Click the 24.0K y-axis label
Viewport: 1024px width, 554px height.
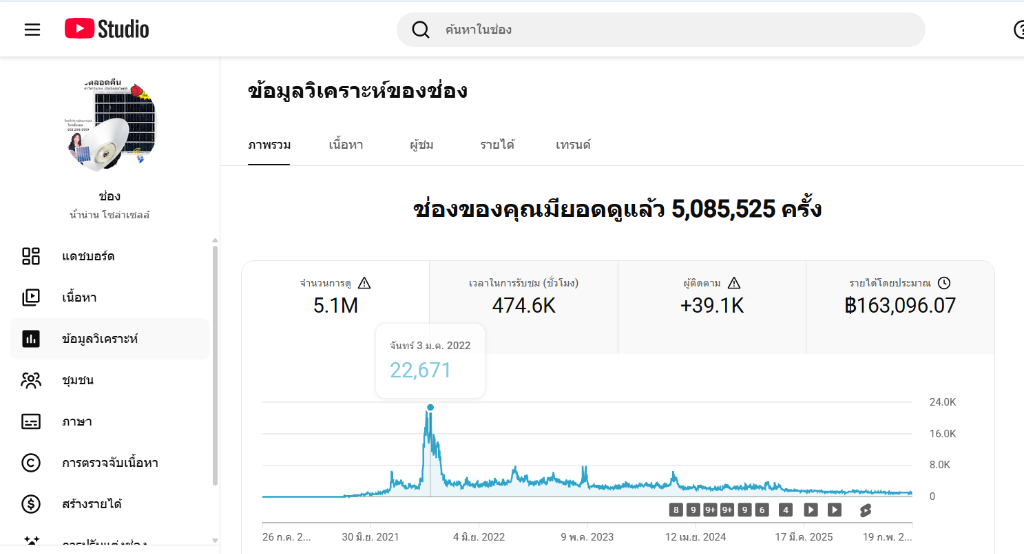[942, 402]
